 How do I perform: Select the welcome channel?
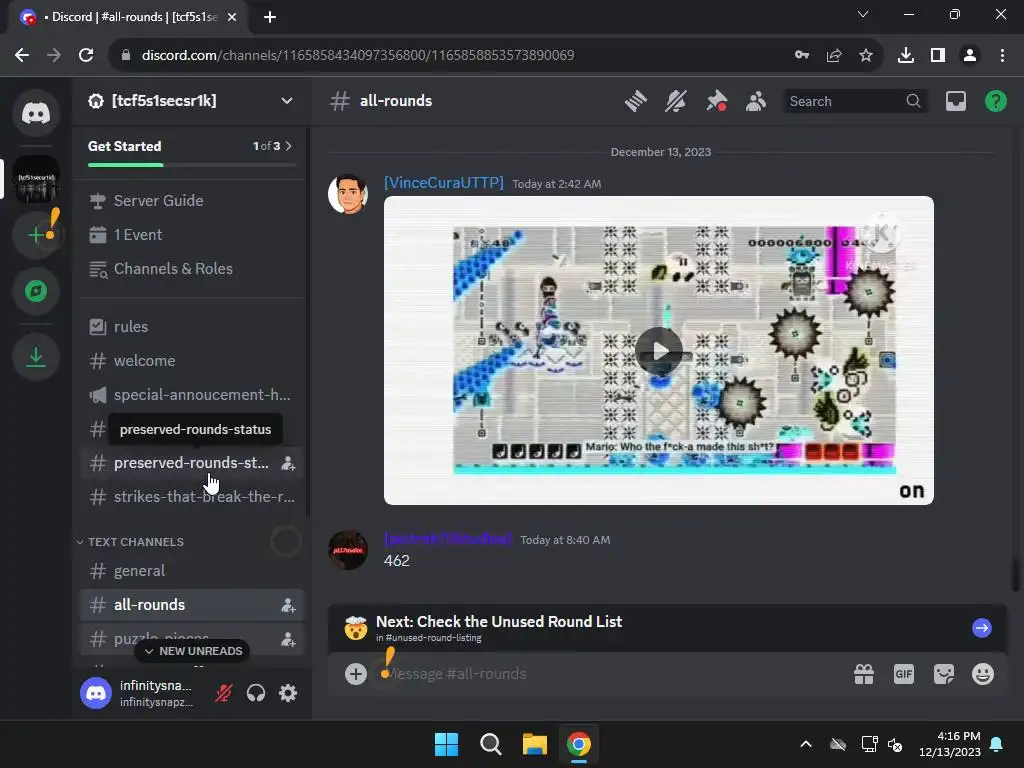191,360
